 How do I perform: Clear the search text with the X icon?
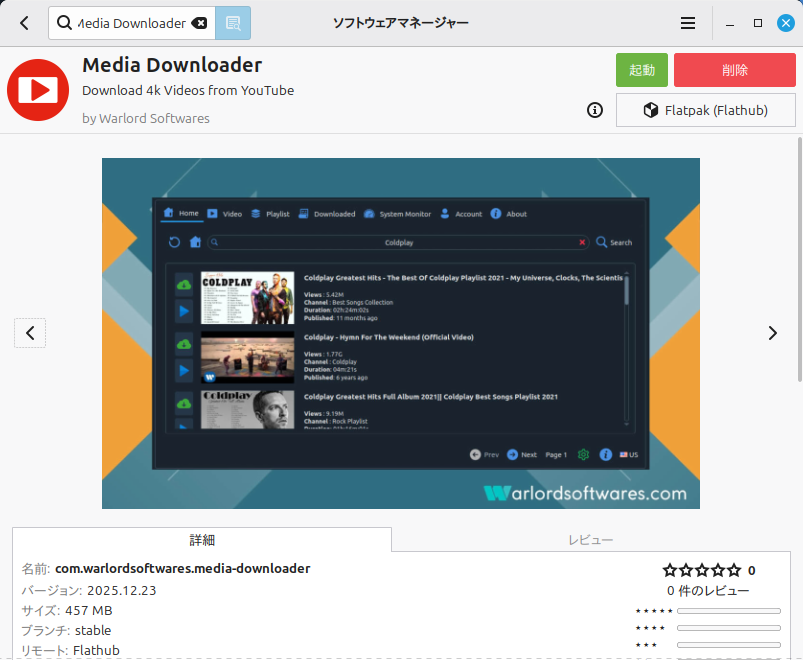point(199,23)
